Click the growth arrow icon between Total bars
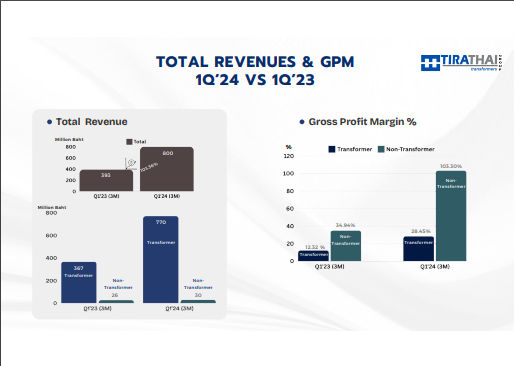 click(130, 164)
